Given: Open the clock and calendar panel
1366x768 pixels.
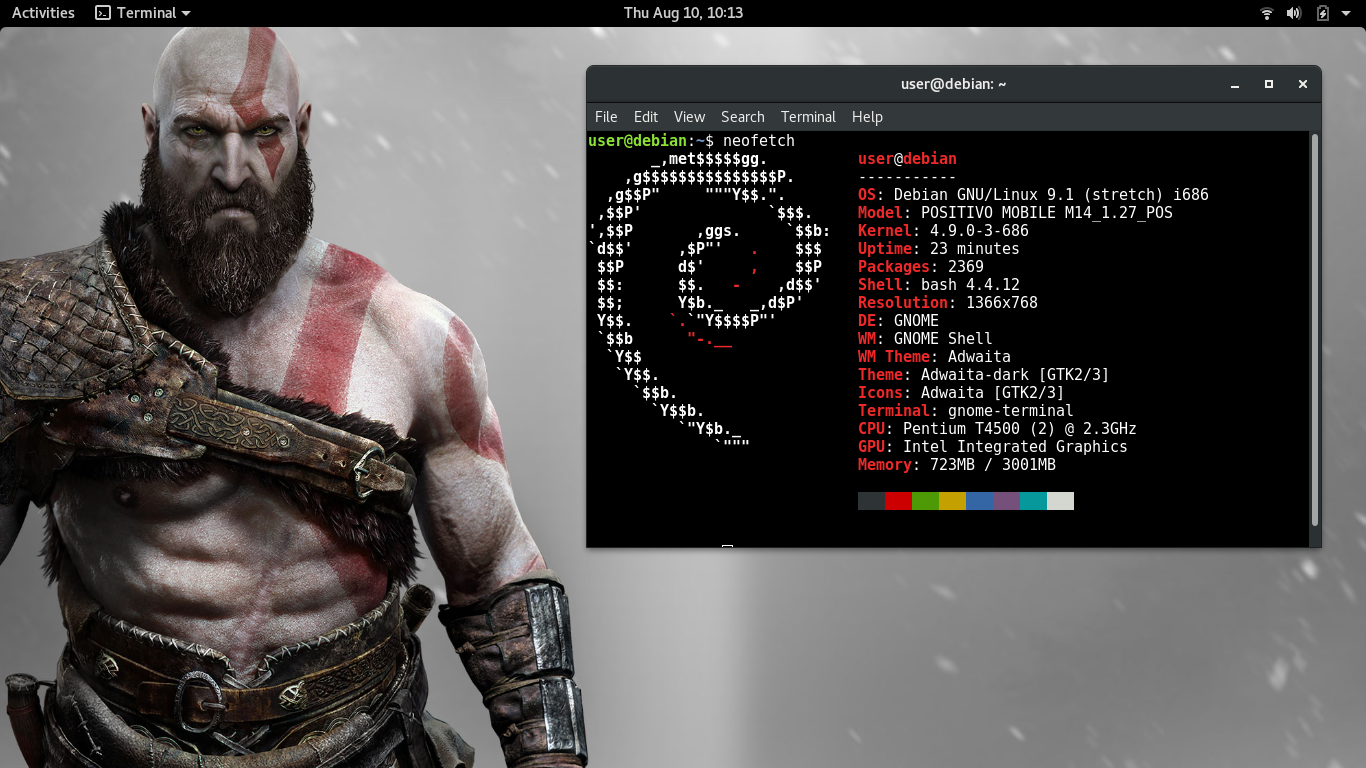Looking at the screenshot, I should [683, 13].
